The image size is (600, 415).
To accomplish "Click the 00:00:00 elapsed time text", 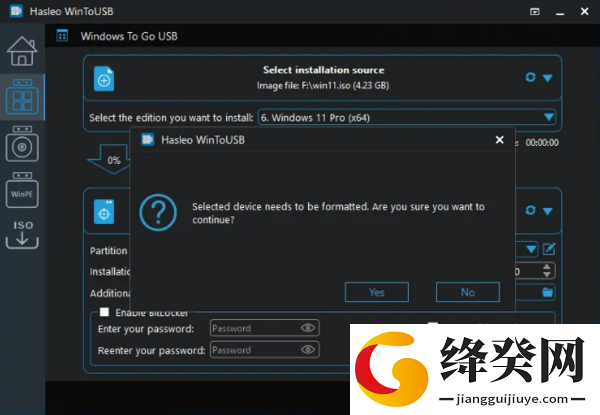I will point(542,143).
